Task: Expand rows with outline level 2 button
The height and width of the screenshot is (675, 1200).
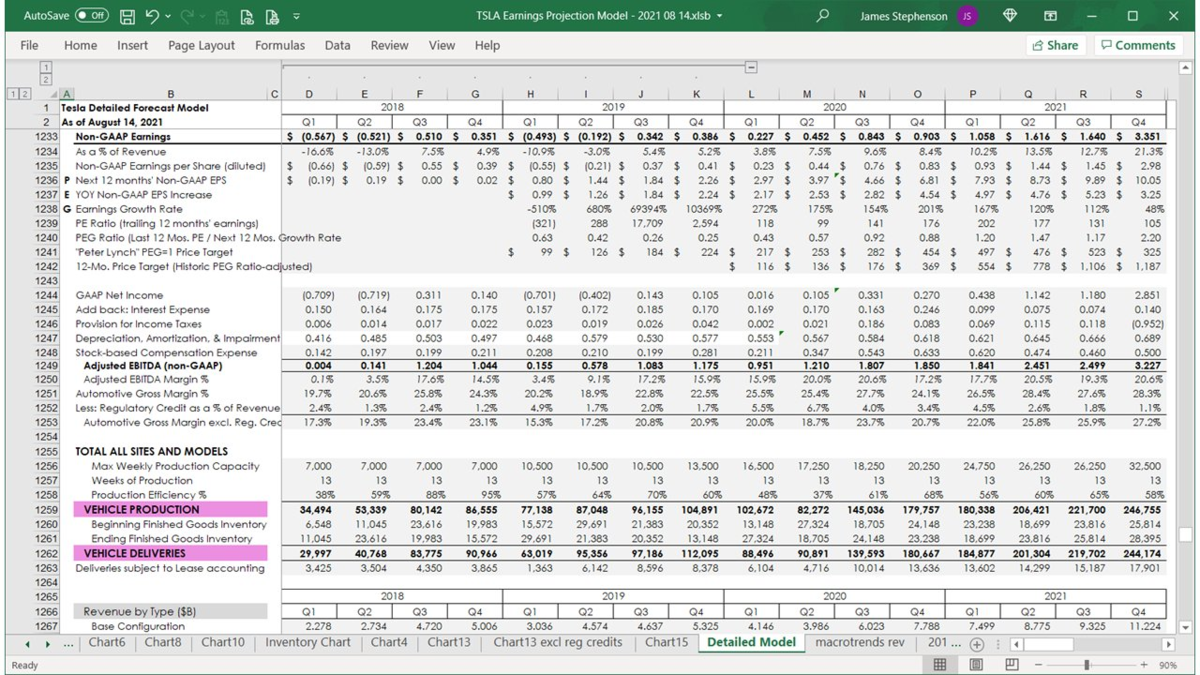Action: pos(24,93)
